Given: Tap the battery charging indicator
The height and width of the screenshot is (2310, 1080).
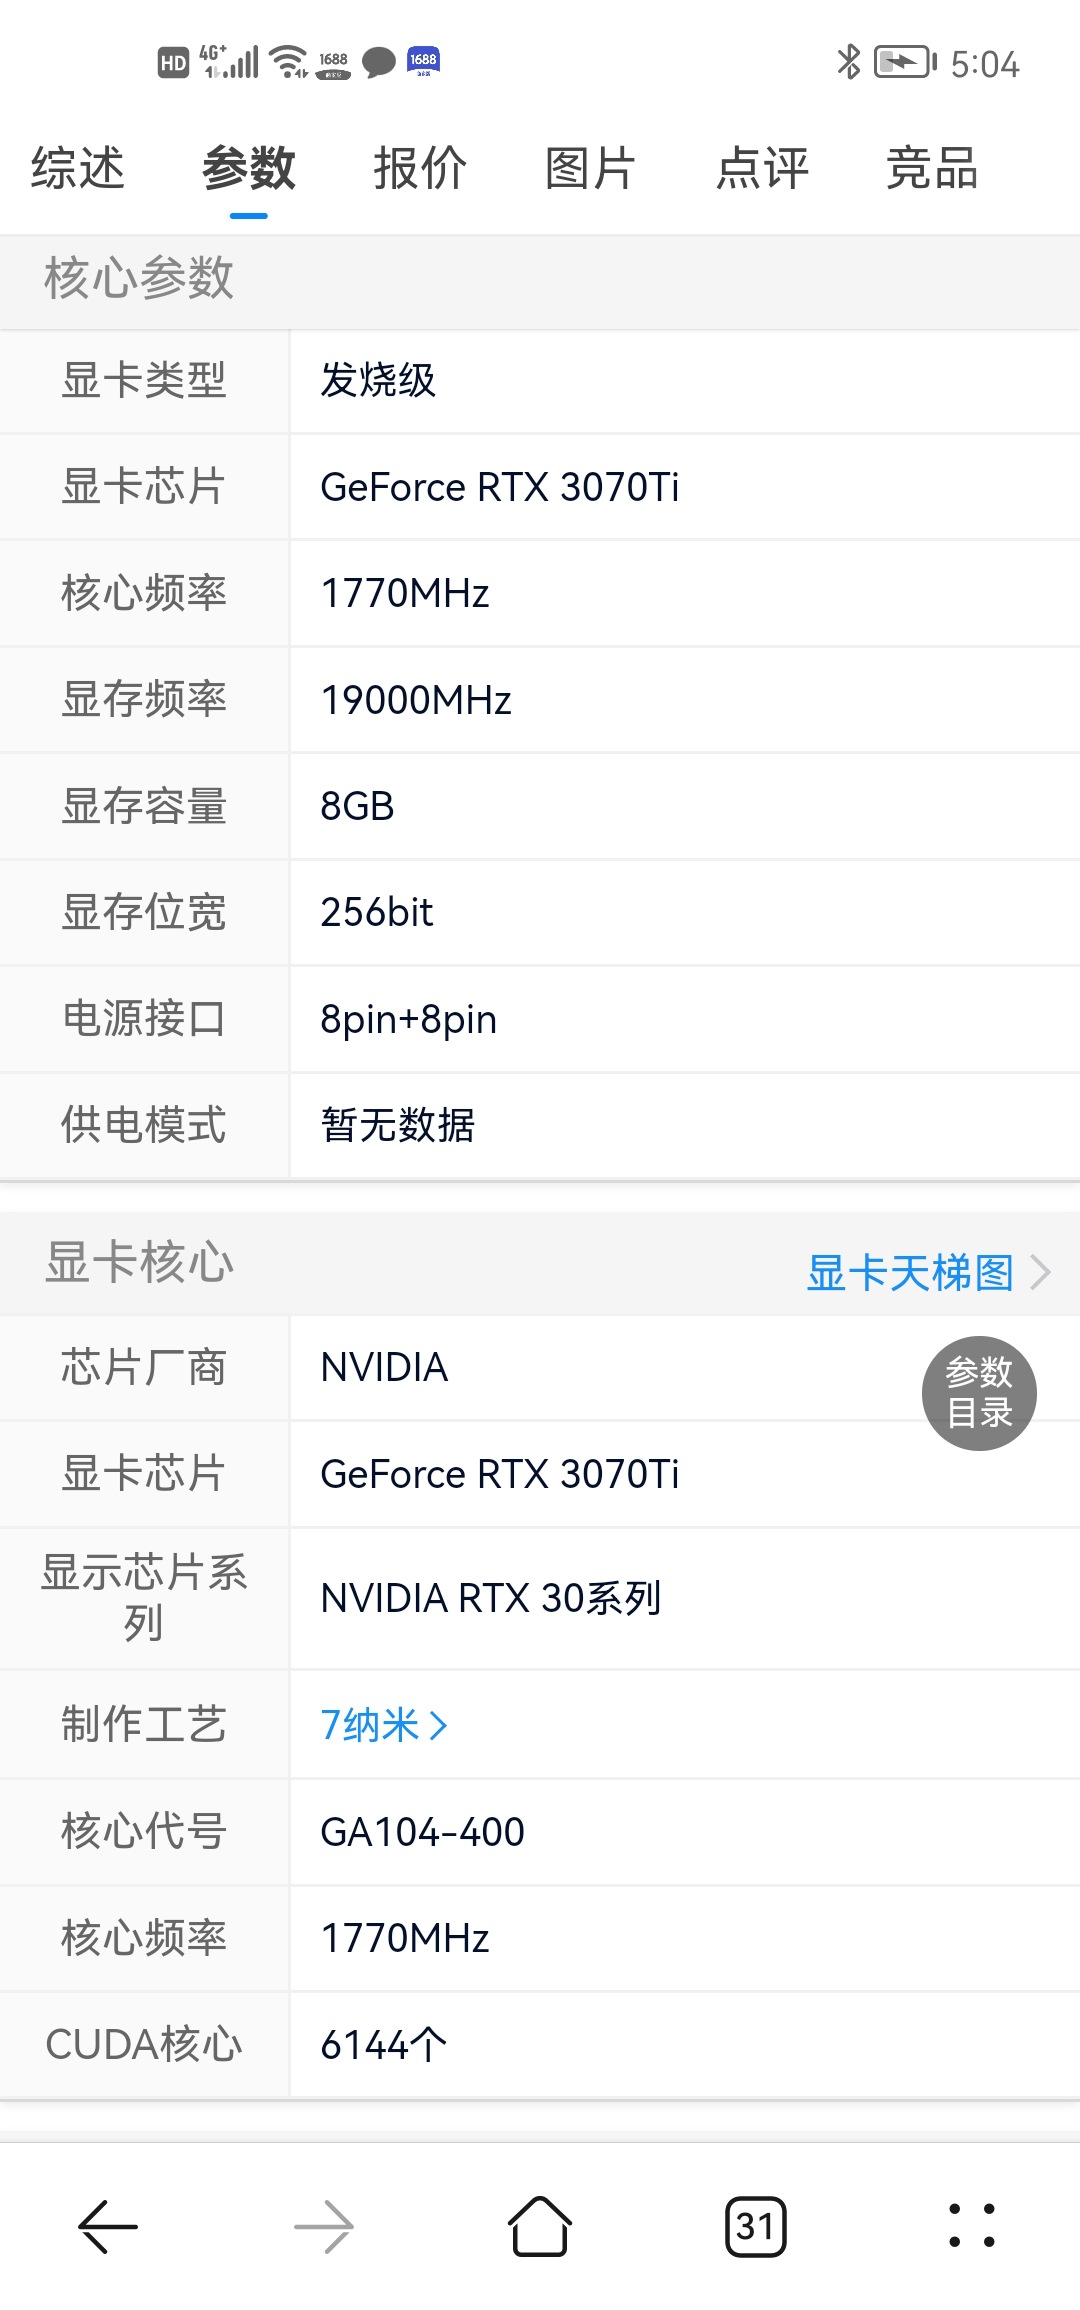Looking at the screenshot, I should click(904, 62).
